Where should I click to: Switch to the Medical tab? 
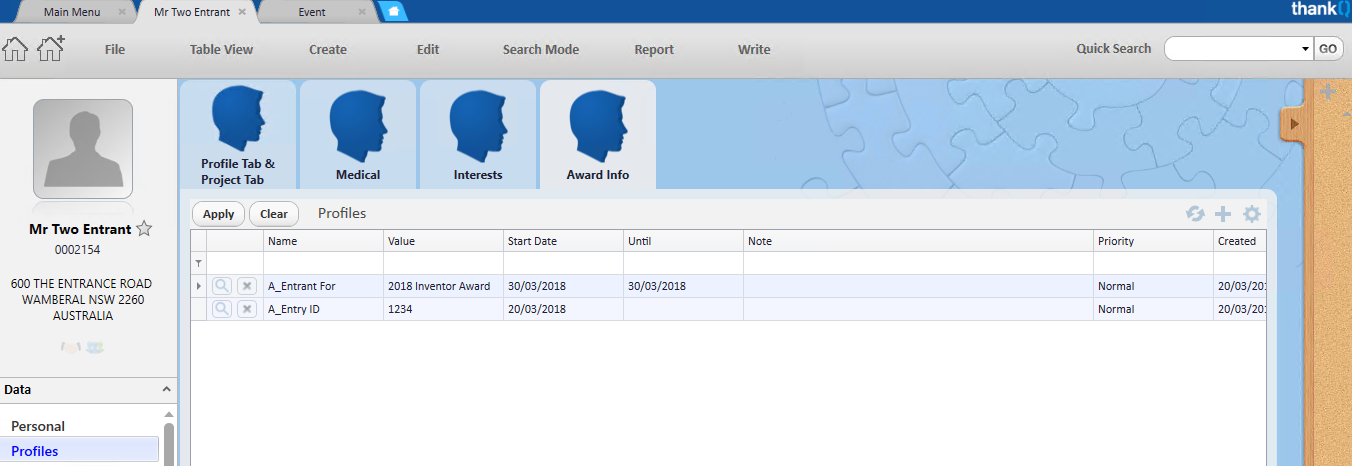click(358, 135)
